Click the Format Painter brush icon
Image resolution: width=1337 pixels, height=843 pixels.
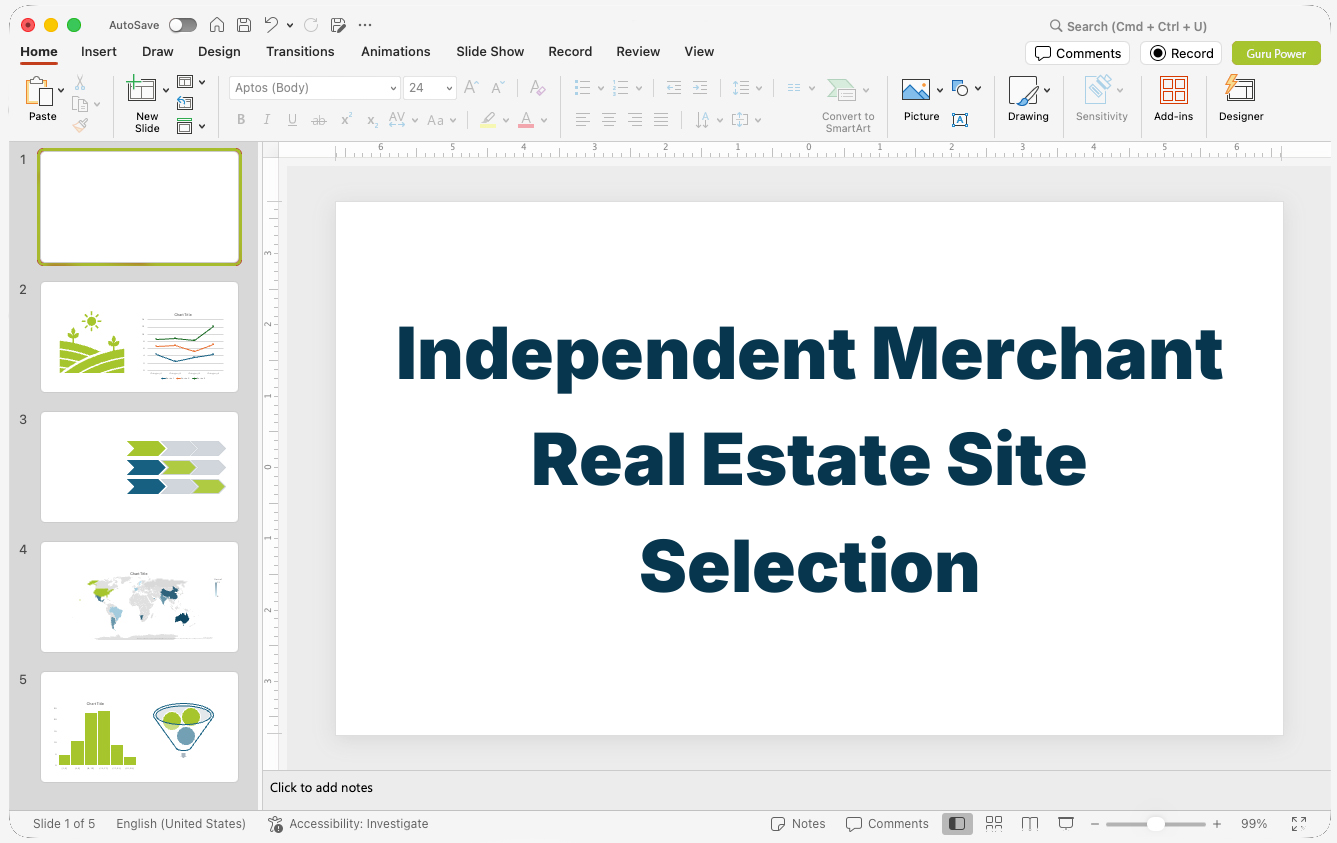[x=80, y=125]
